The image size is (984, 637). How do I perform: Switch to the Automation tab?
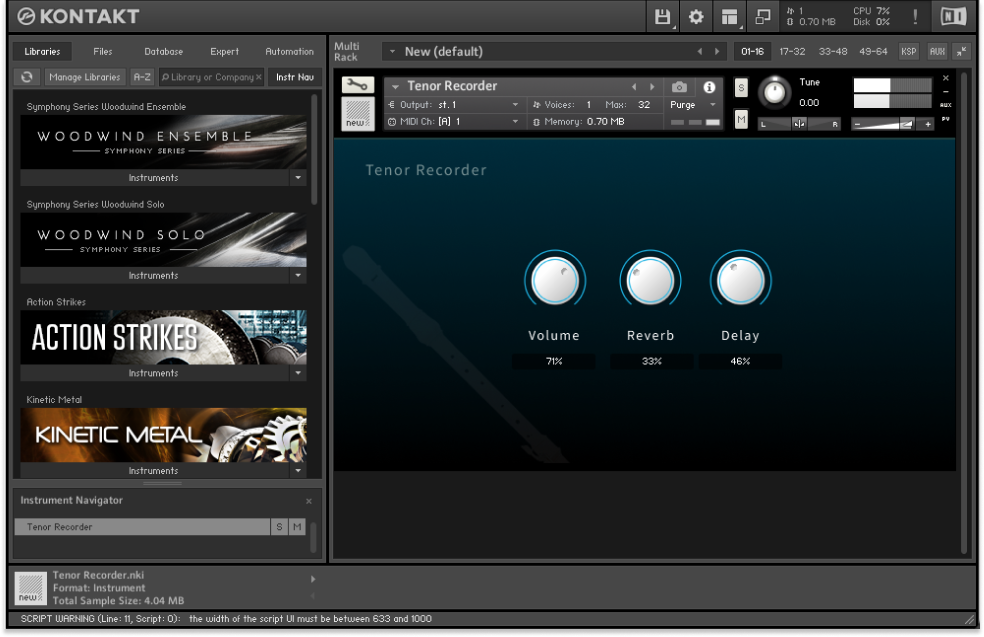[x=289, y=52]
